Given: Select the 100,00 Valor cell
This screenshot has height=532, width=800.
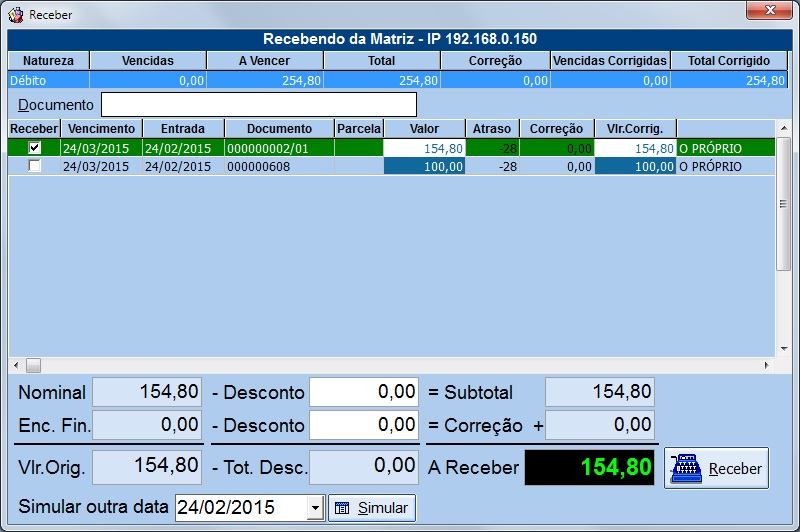Looking at the screenshot, I should (425, 166).
